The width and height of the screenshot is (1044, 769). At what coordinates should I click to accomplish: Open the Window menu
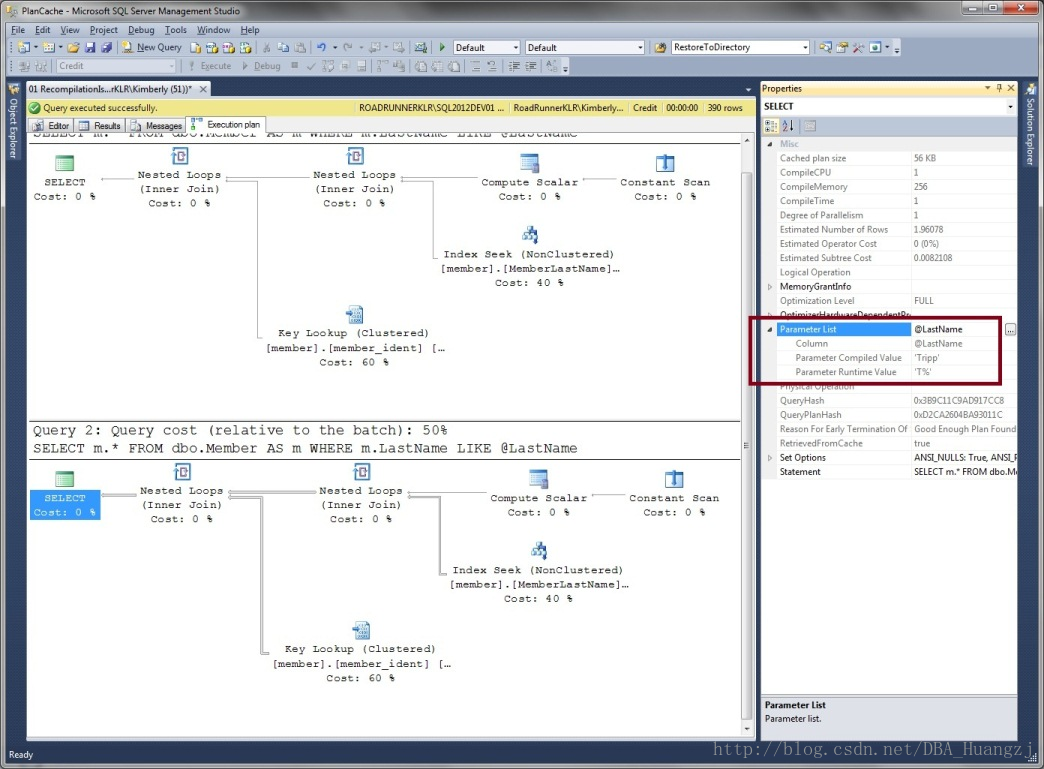pyautogui.click(x=213, y=30)
